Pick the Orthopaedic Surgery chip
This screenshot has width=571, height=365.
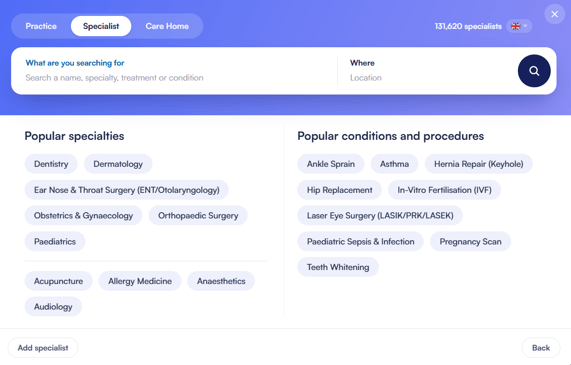pos(198,216)
